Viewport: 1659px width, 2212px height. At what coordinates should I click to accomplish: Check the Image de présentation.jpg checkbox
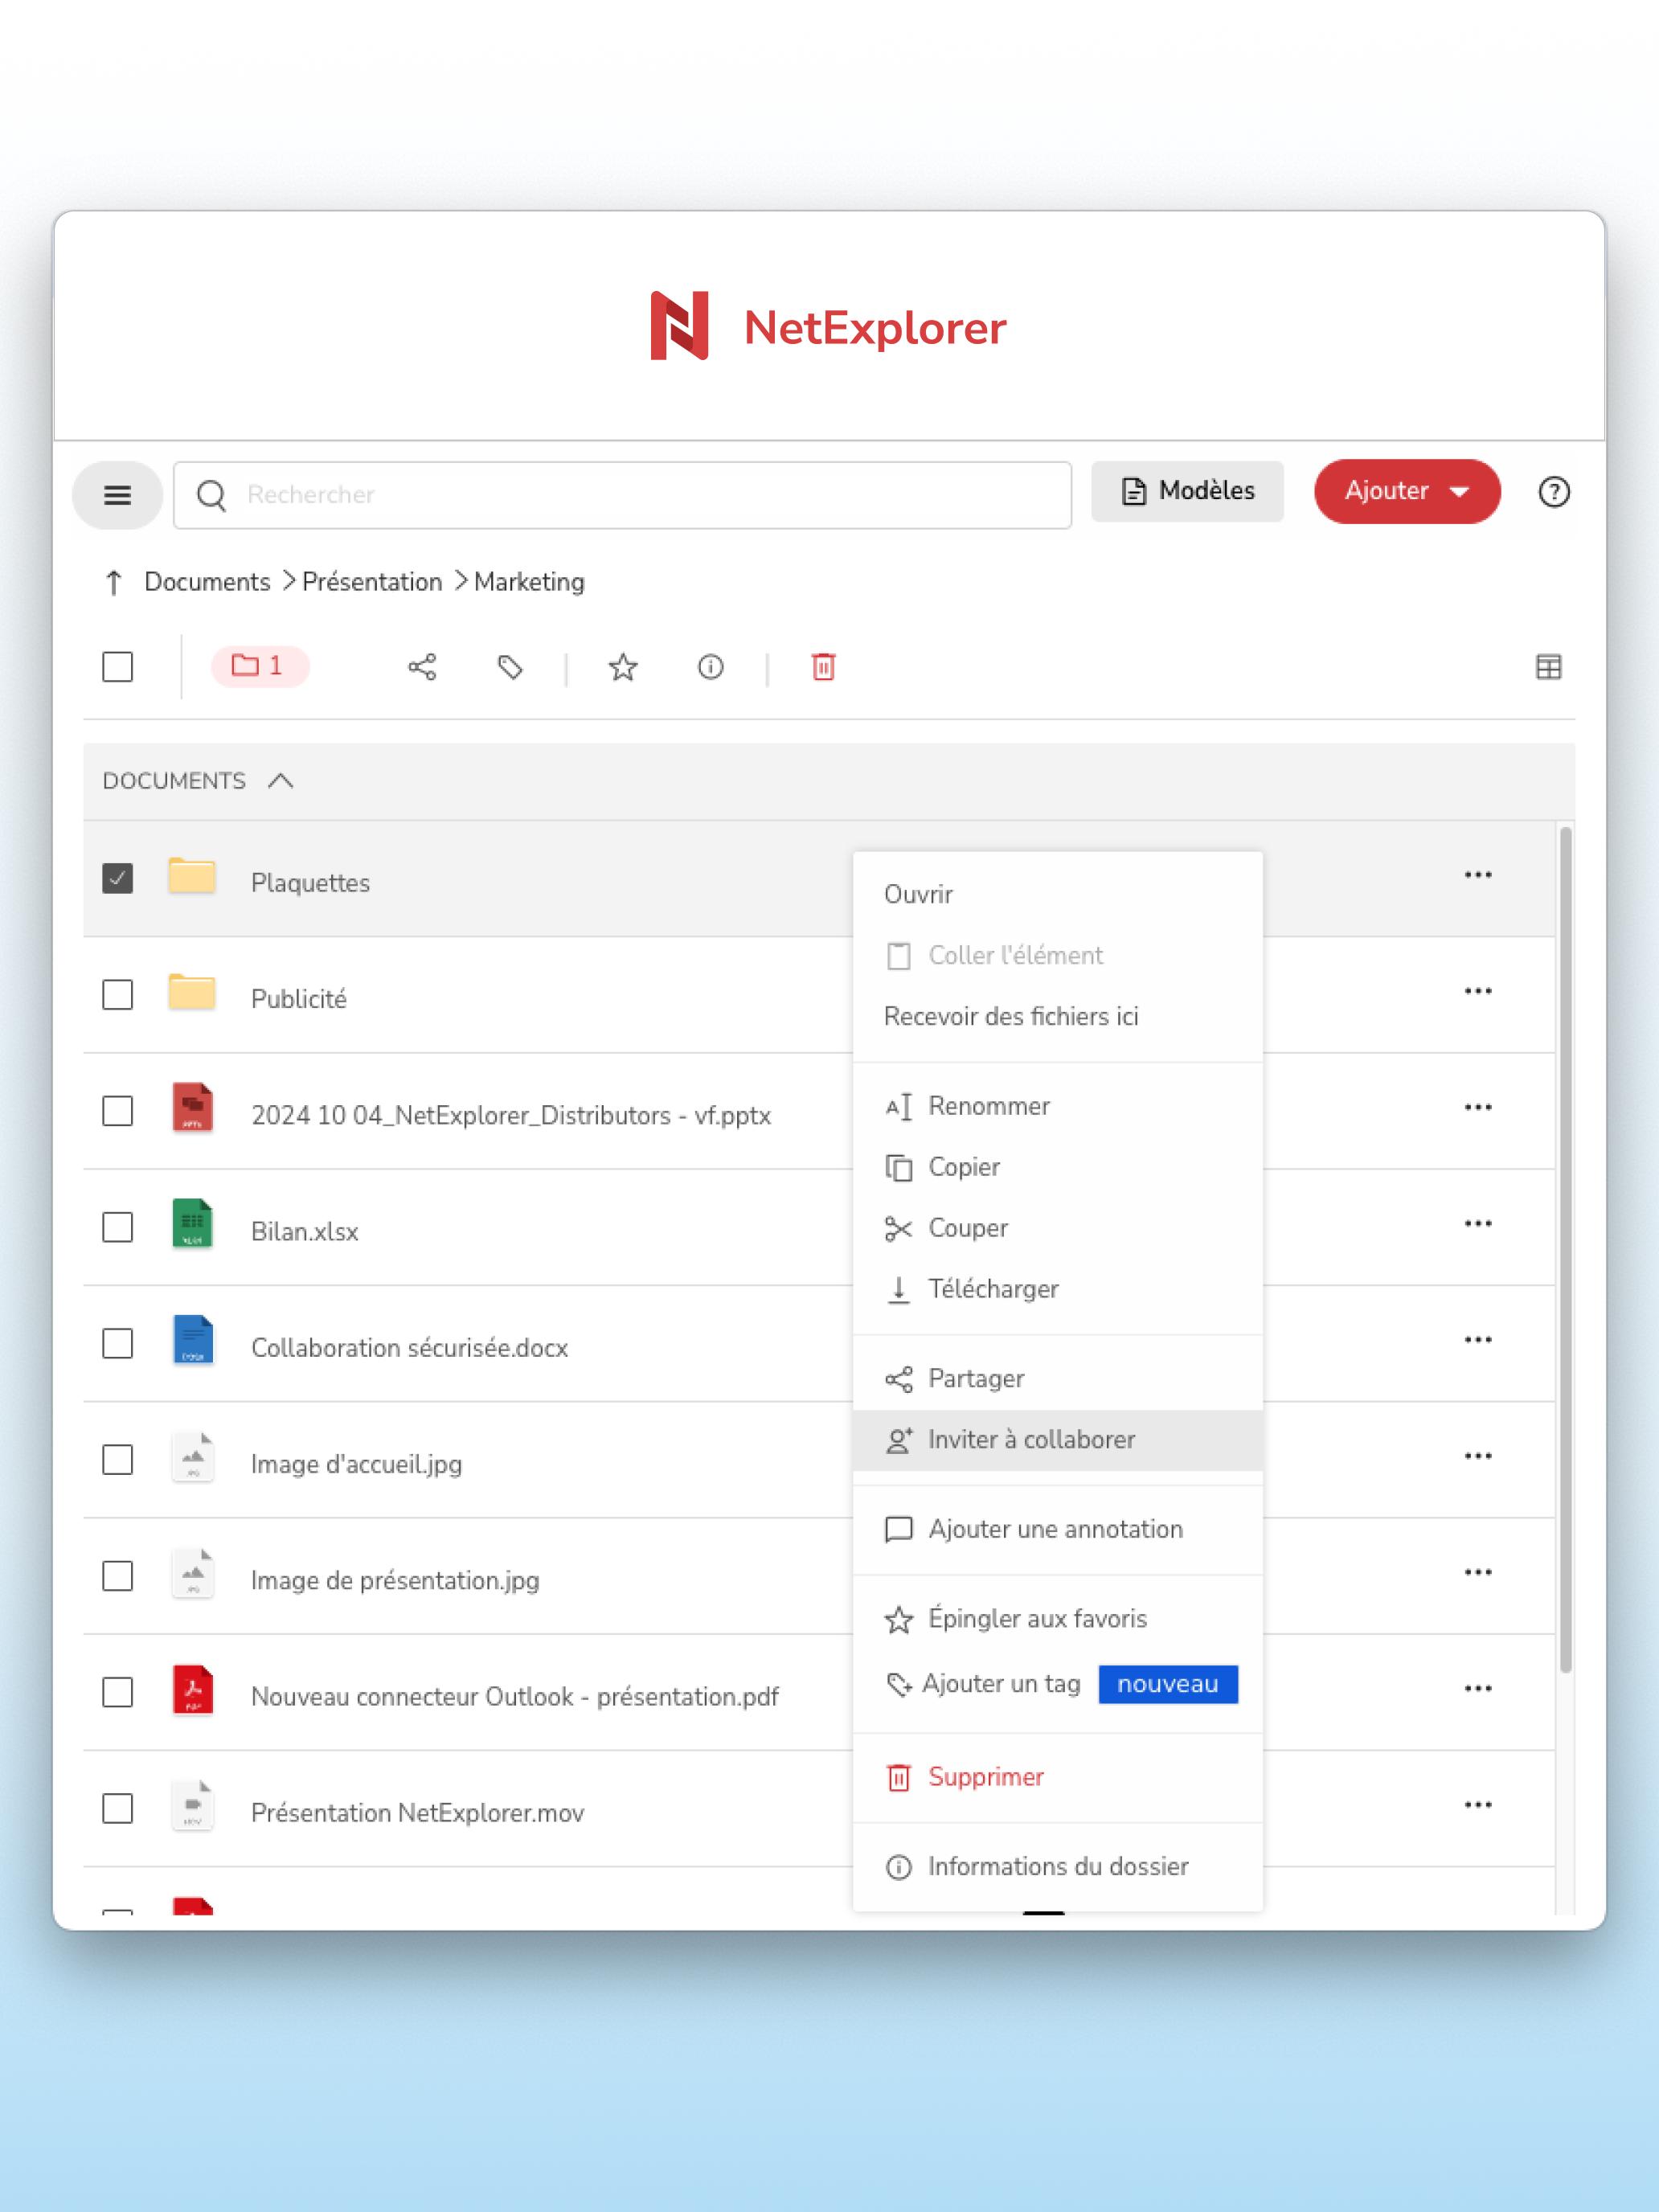(118, 1576)
